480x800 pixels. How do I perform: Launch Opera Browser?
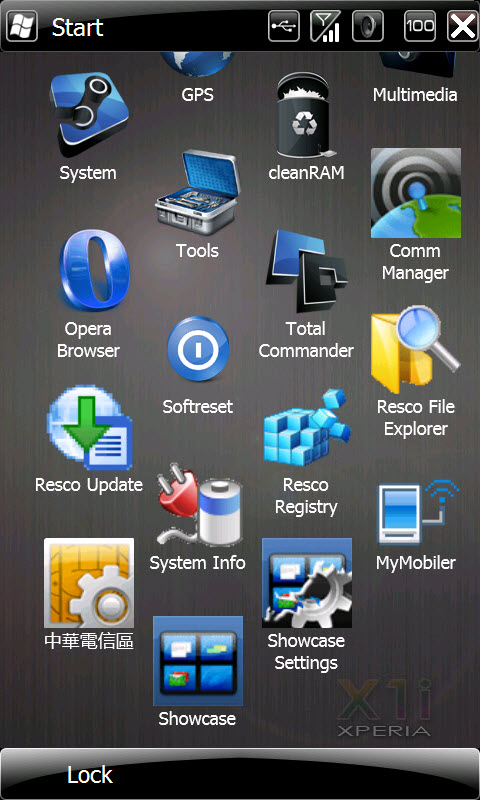coord(94,270)
